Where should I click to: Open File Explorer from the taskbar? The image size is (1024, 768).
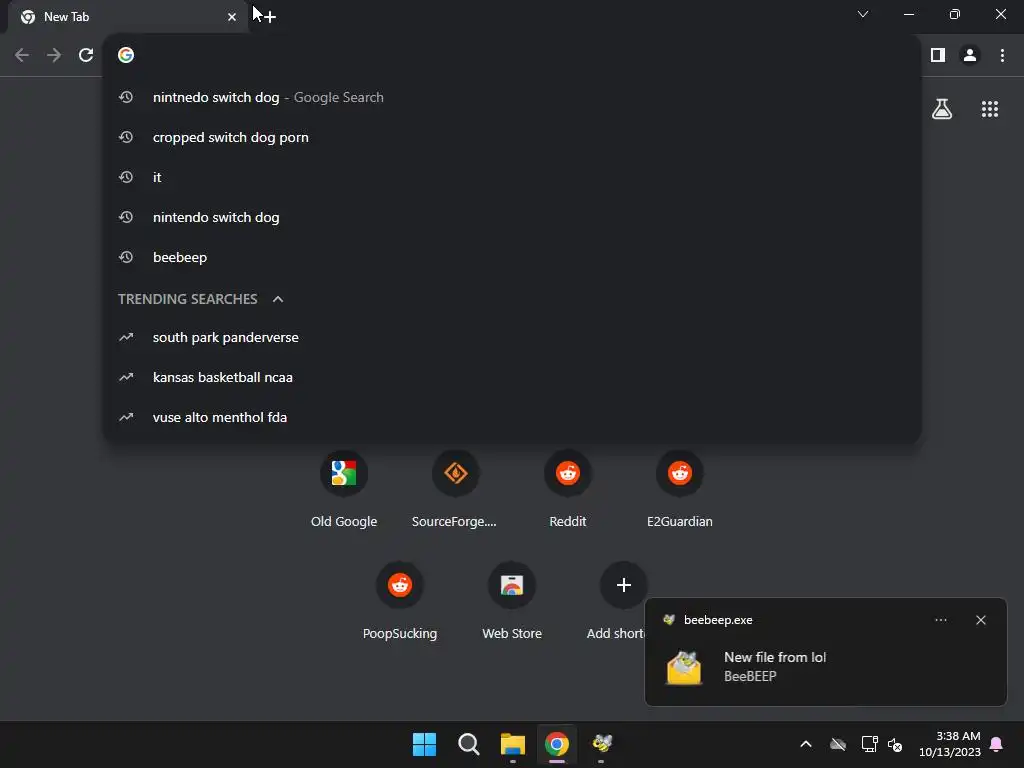tap(513, 744)
